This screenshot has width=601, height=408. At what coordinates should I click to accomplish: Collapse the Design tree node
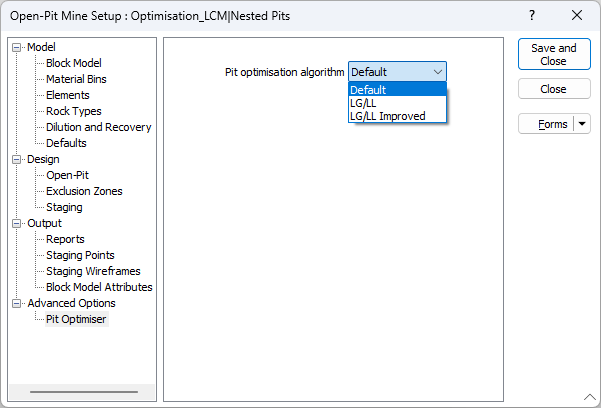(16, 160)
